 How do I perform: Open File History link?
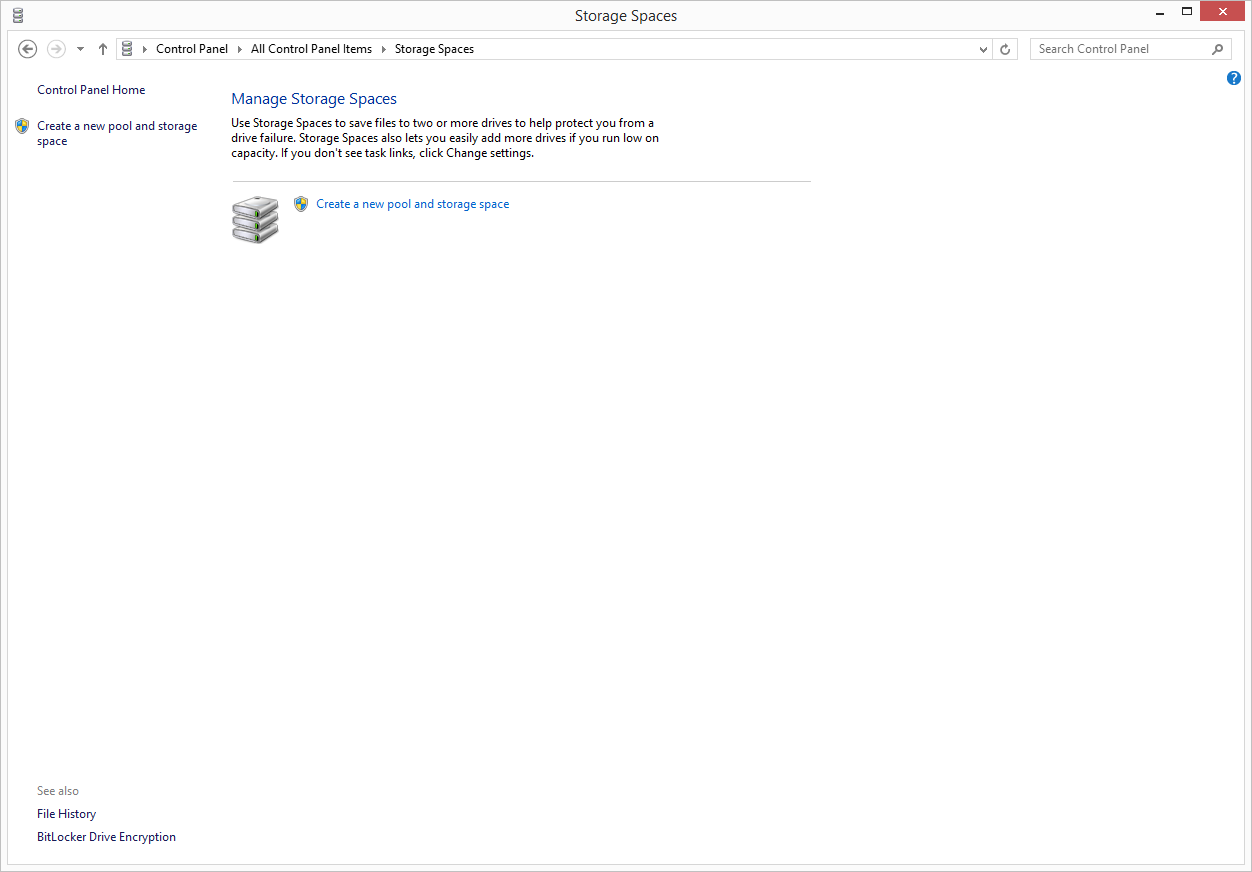[67, 814]
